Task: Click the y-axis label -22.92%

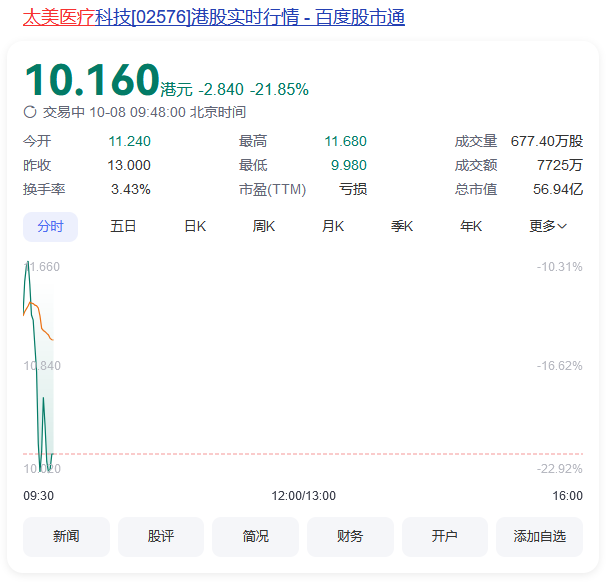Action: [559, 469]
